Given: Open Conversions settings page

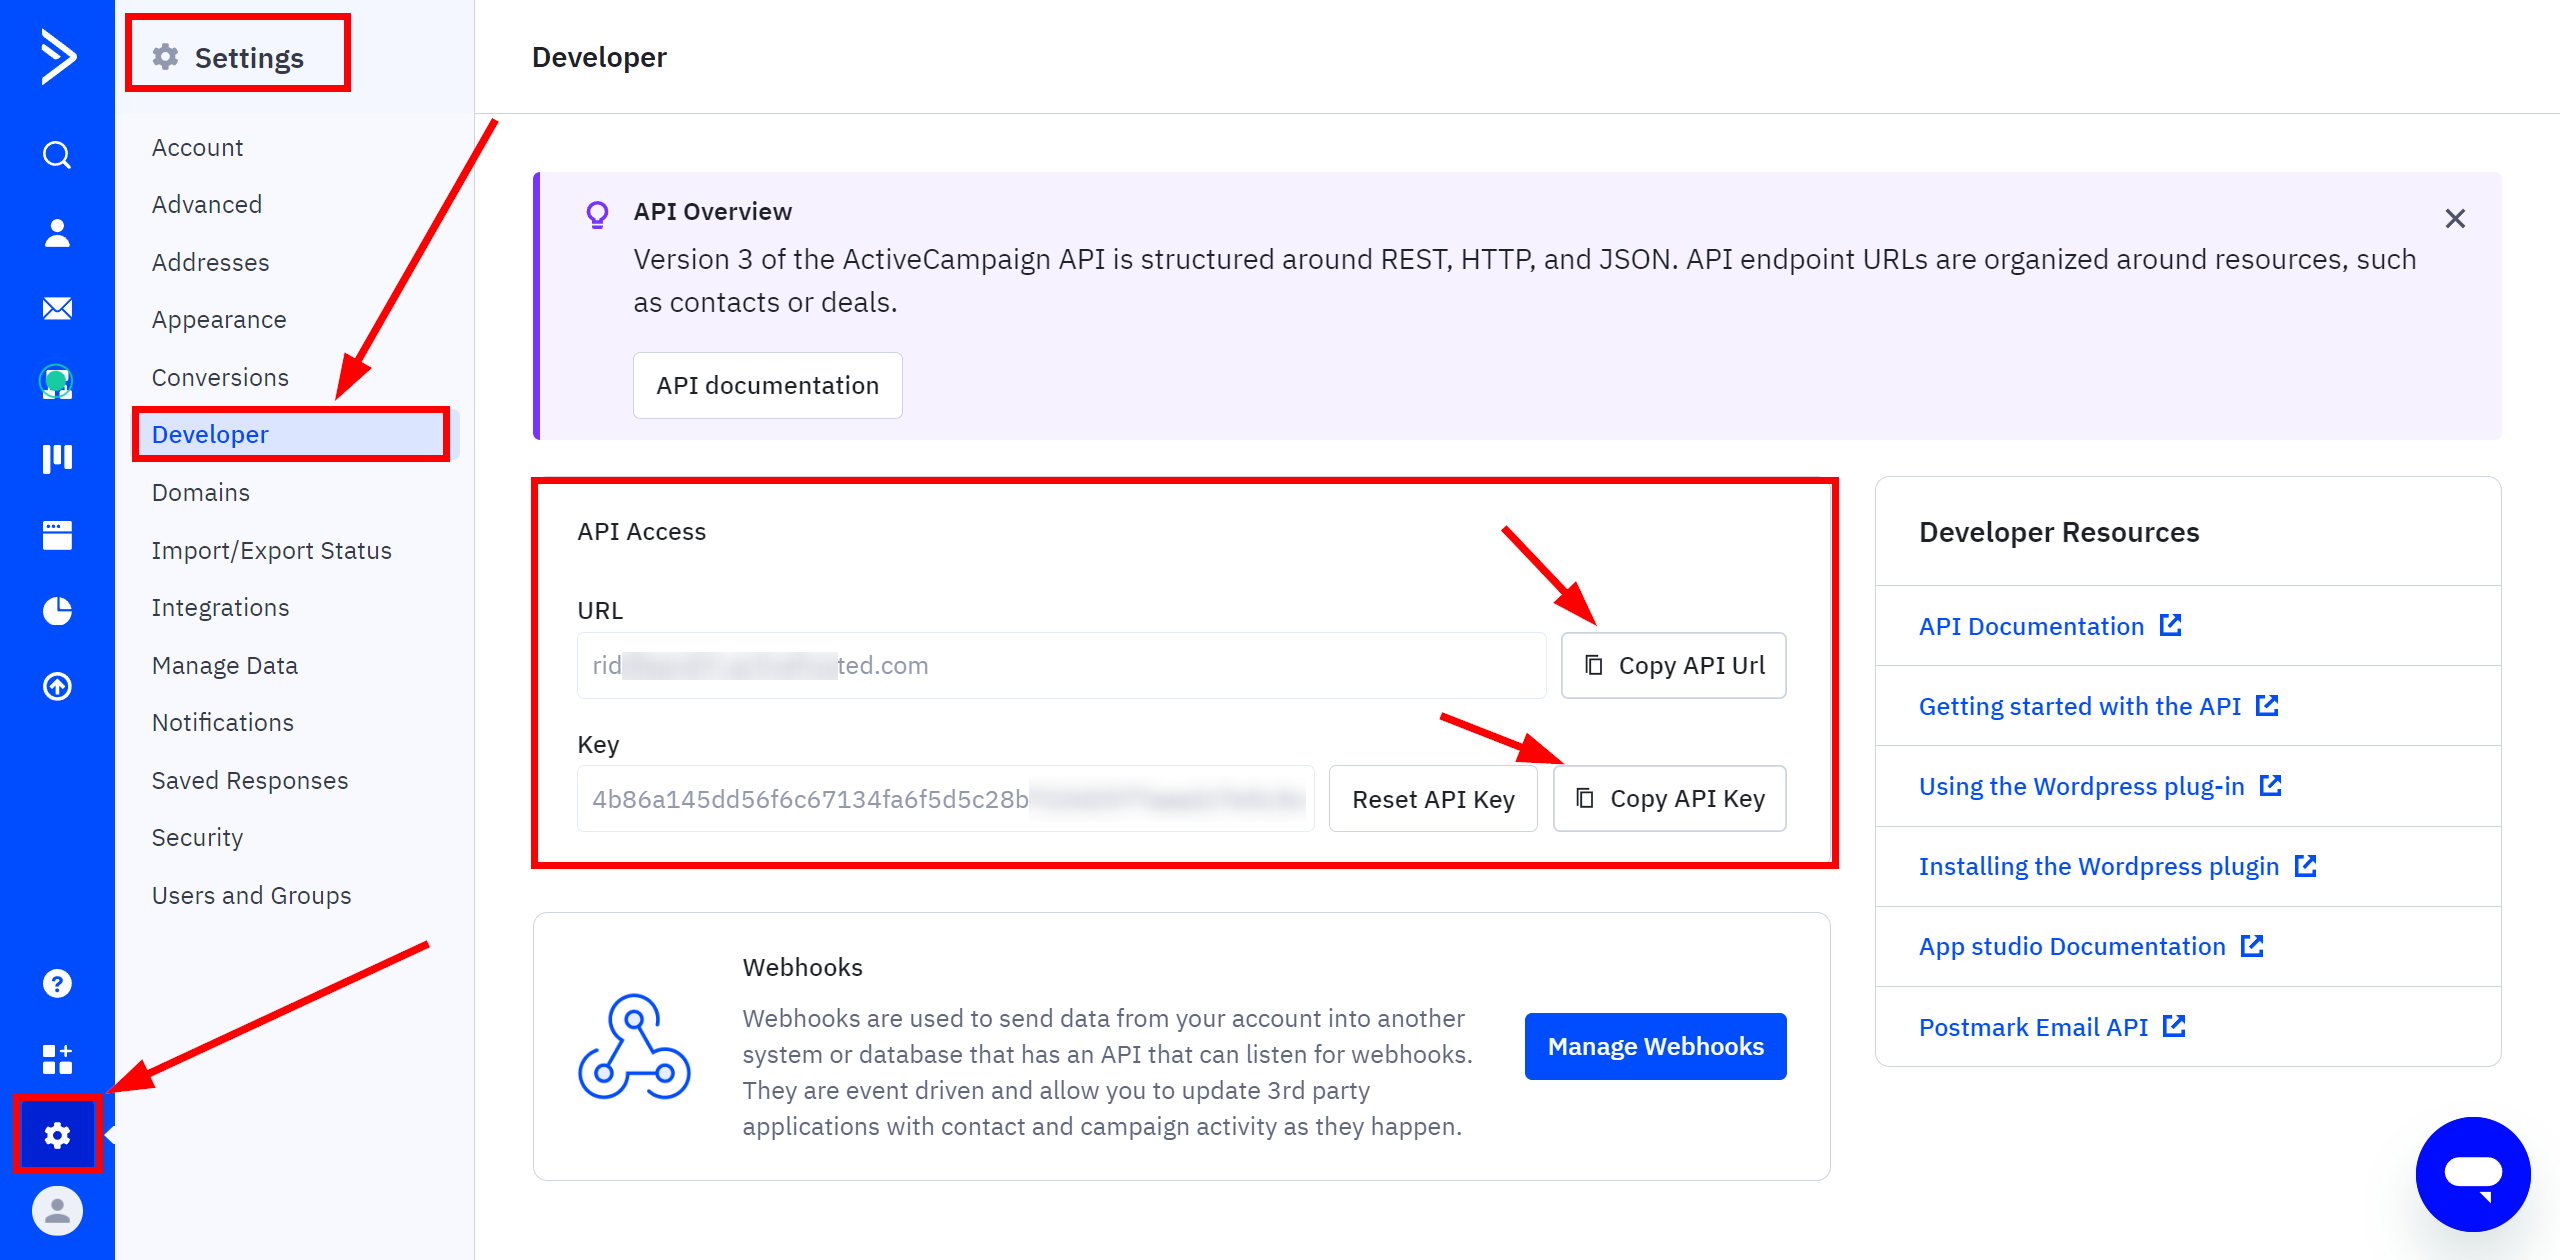Looking at the screenshot, I should 220,377.
